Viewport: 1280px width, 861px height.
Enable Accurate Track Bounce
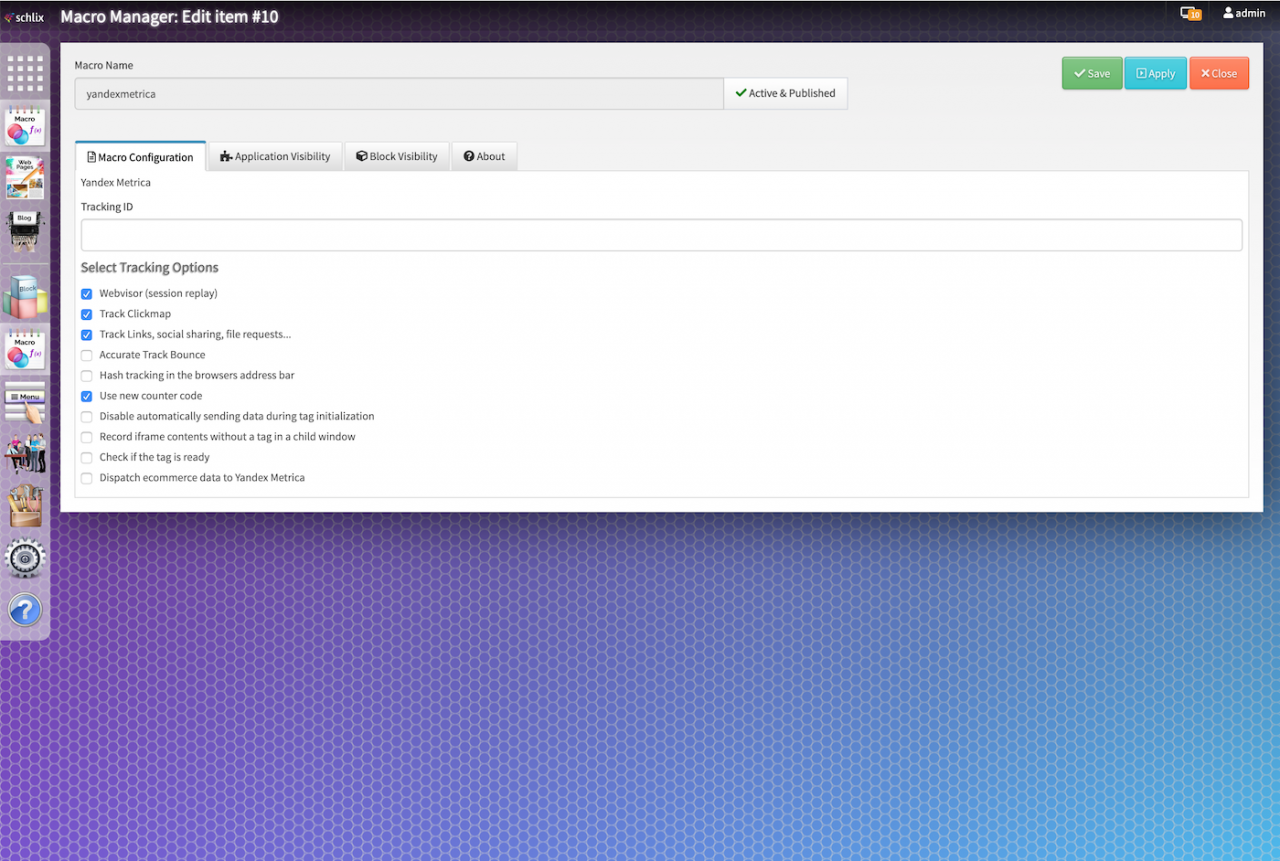pyautogui.click(x=87, y=355)
